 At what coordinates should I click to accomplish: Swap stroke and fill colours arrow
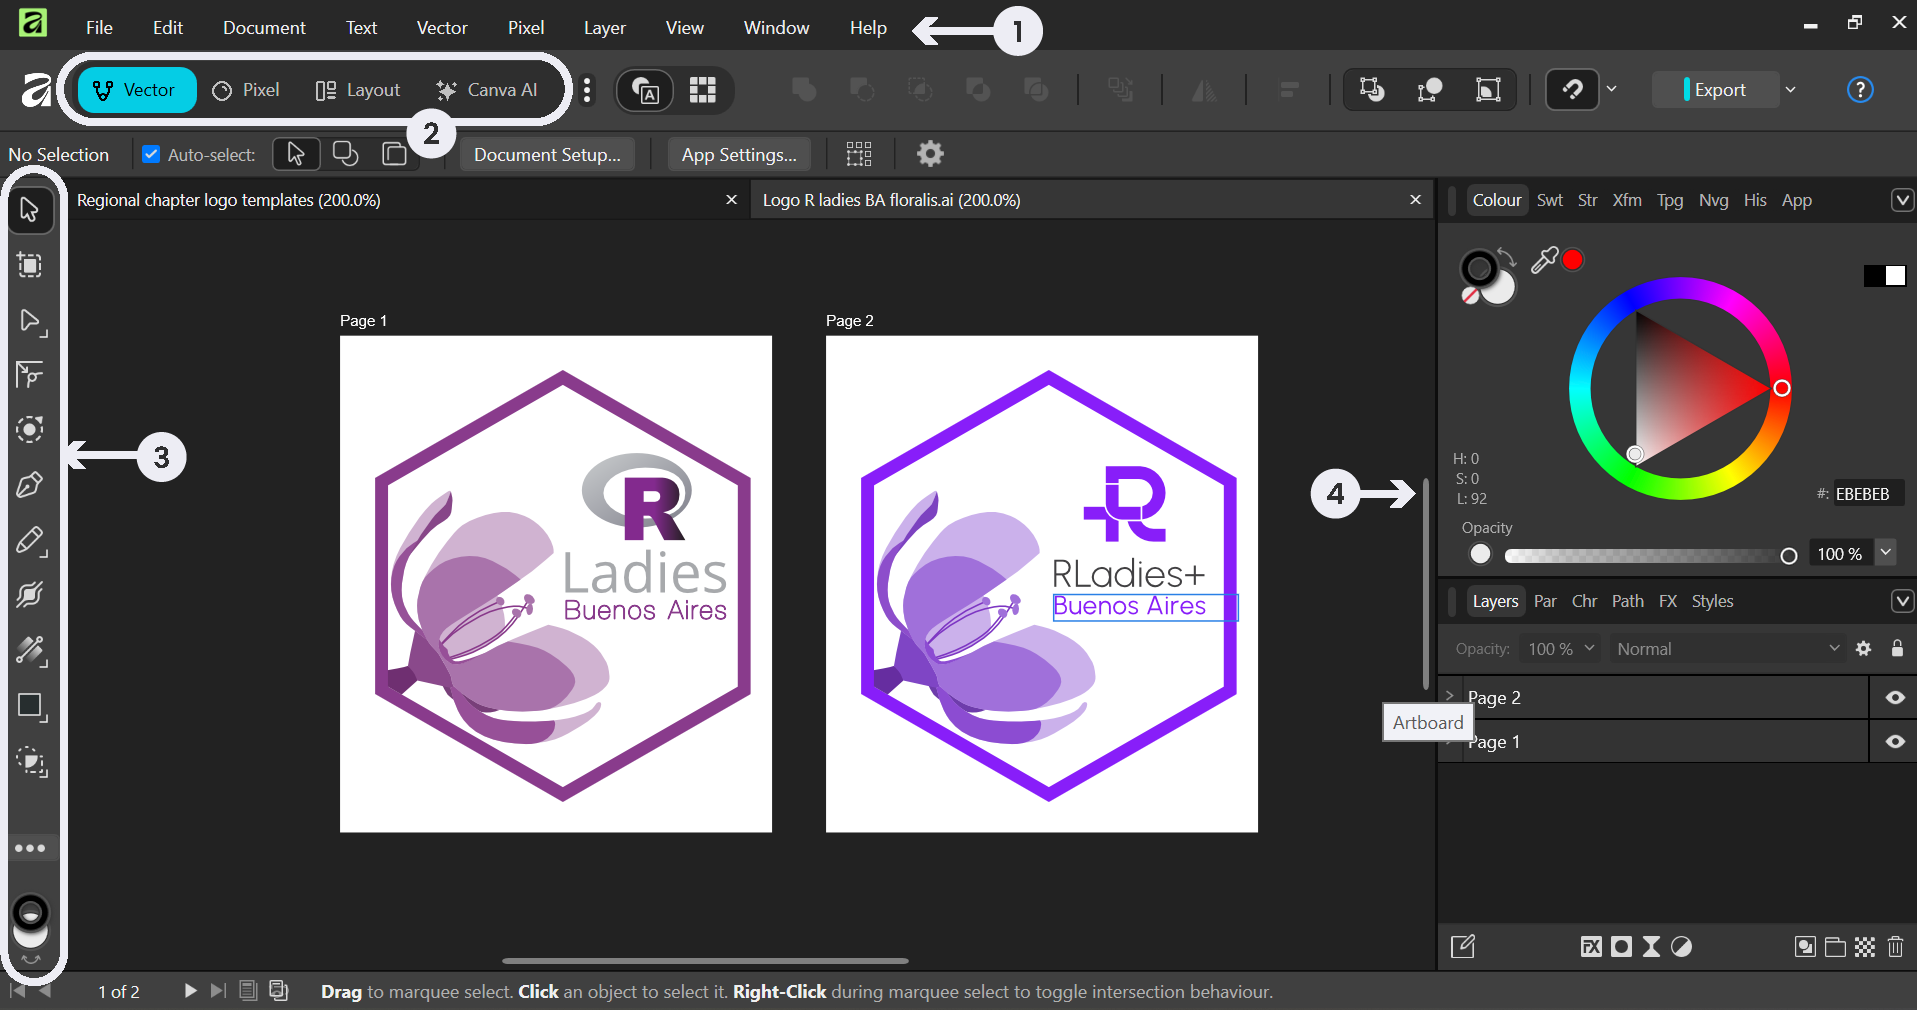click(x=1507, y=257)
